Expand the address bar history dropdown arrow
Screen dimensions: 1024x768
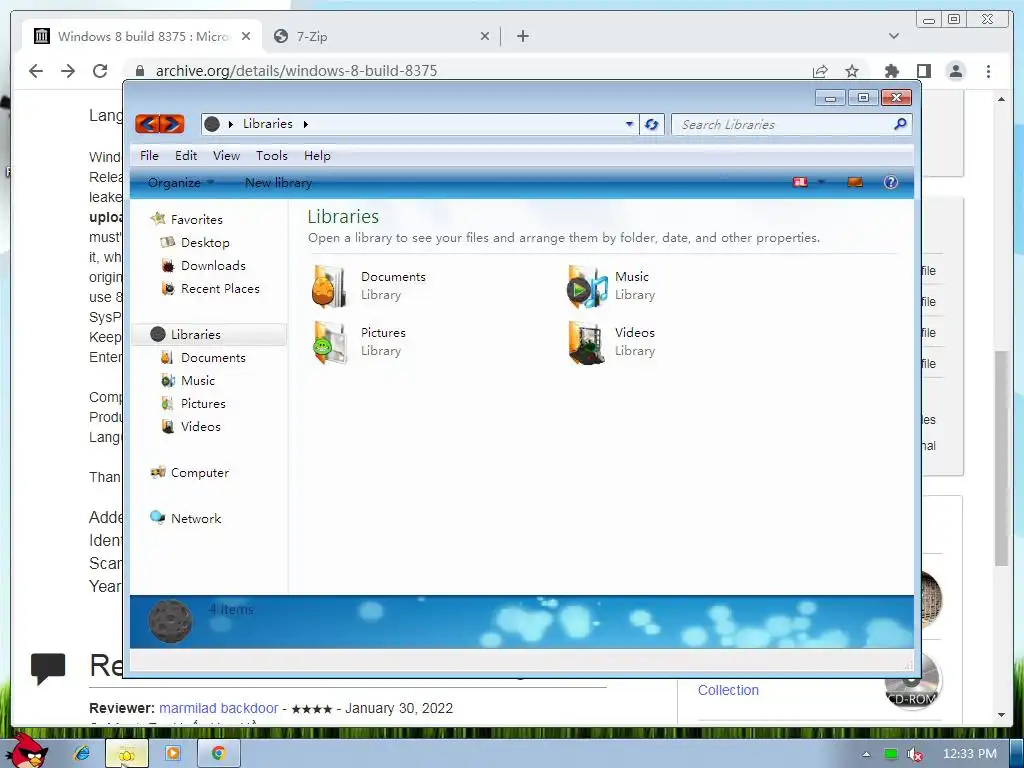click(x=630, y=123)
